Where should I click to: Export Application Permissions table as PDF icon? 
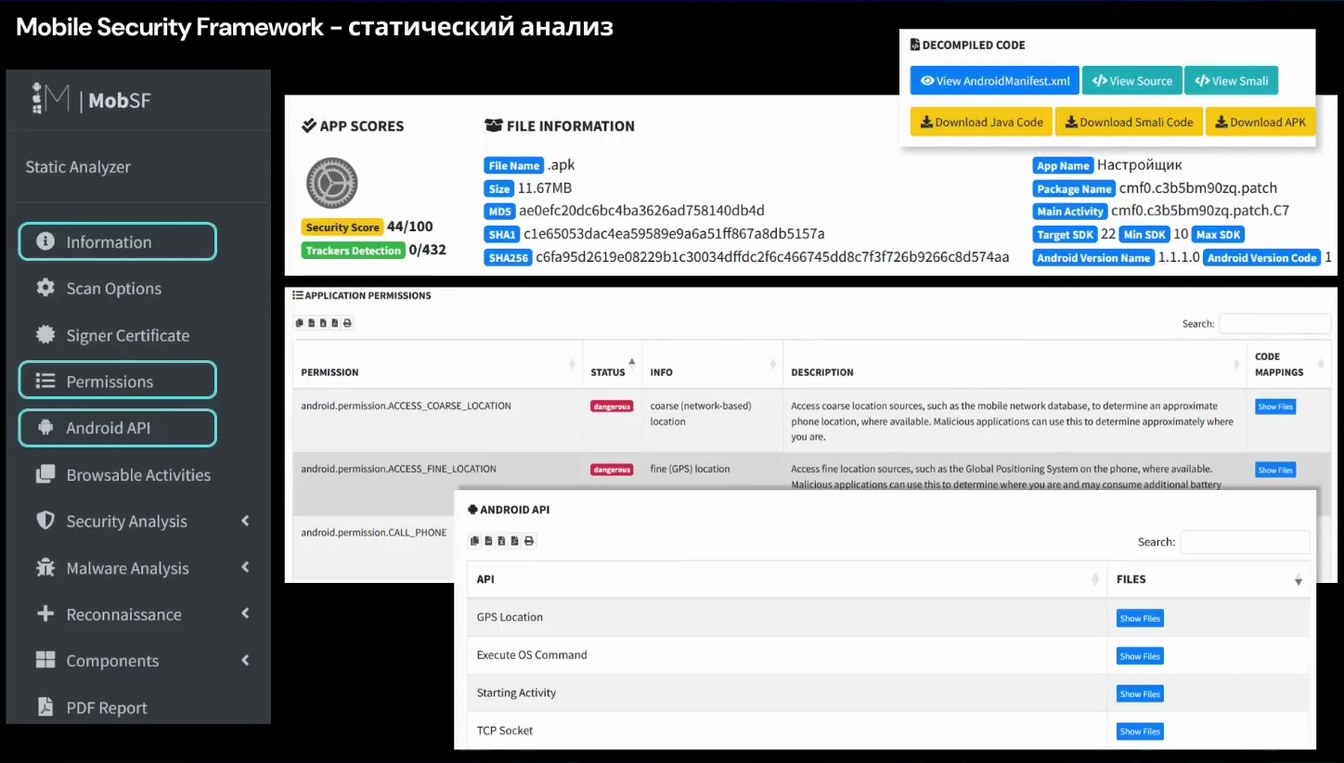tap(335, 323)
